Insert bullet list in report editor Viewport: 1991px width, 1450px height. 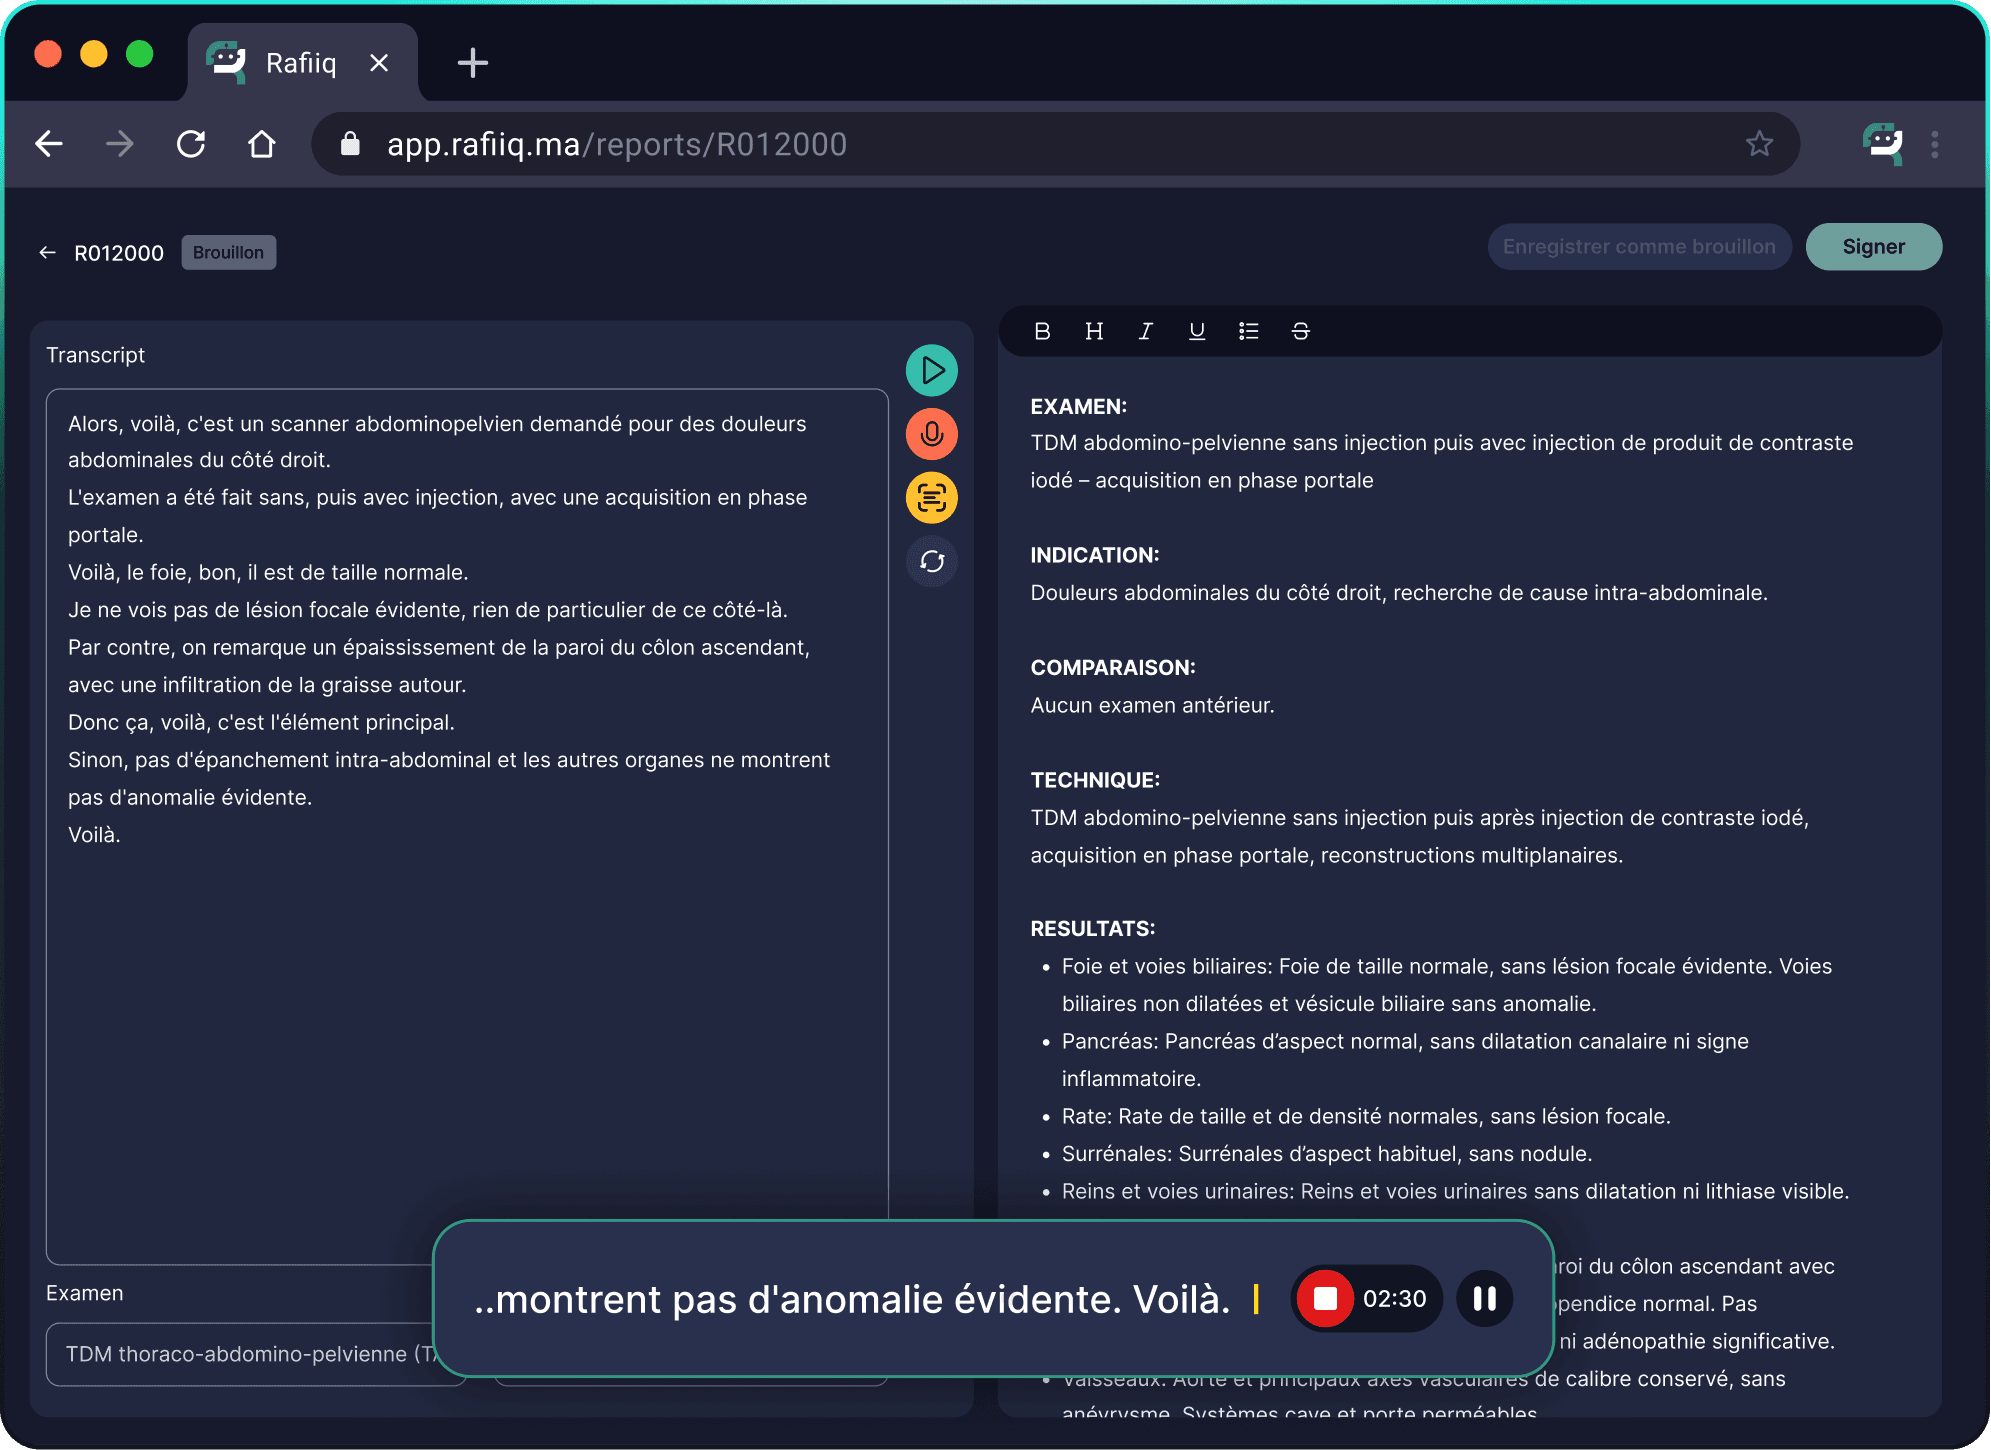(1248, 331)
